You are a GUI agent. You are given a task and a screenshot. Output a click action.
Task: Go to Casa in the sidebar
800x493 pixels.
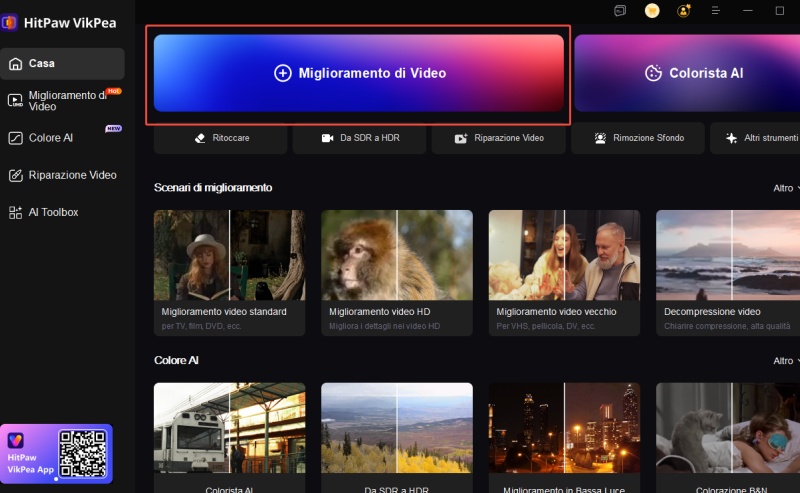coord(62,63)
